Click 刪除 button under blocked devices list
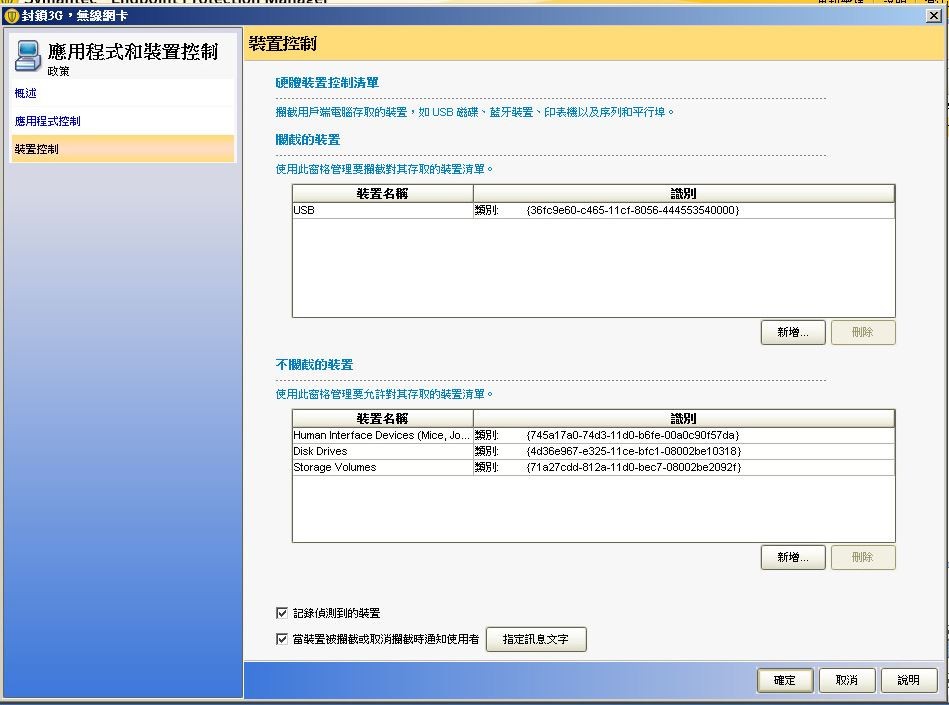Viewport: 949px width, 705px height. tap(862, 332)
